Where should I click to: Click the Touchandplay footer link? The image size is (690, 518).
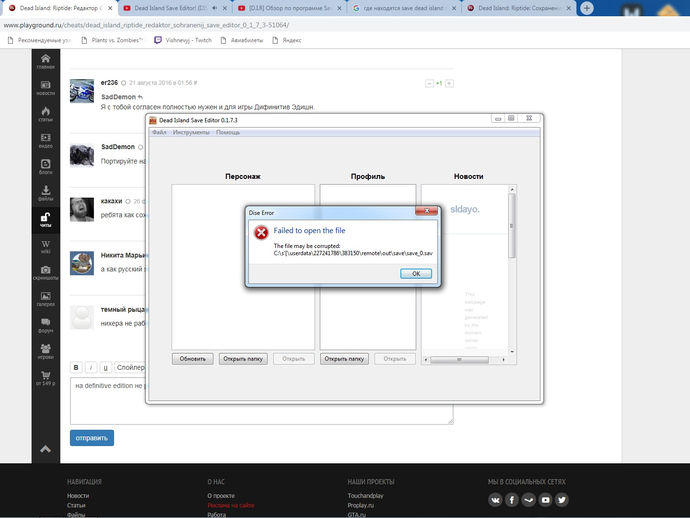click(365, 496)
